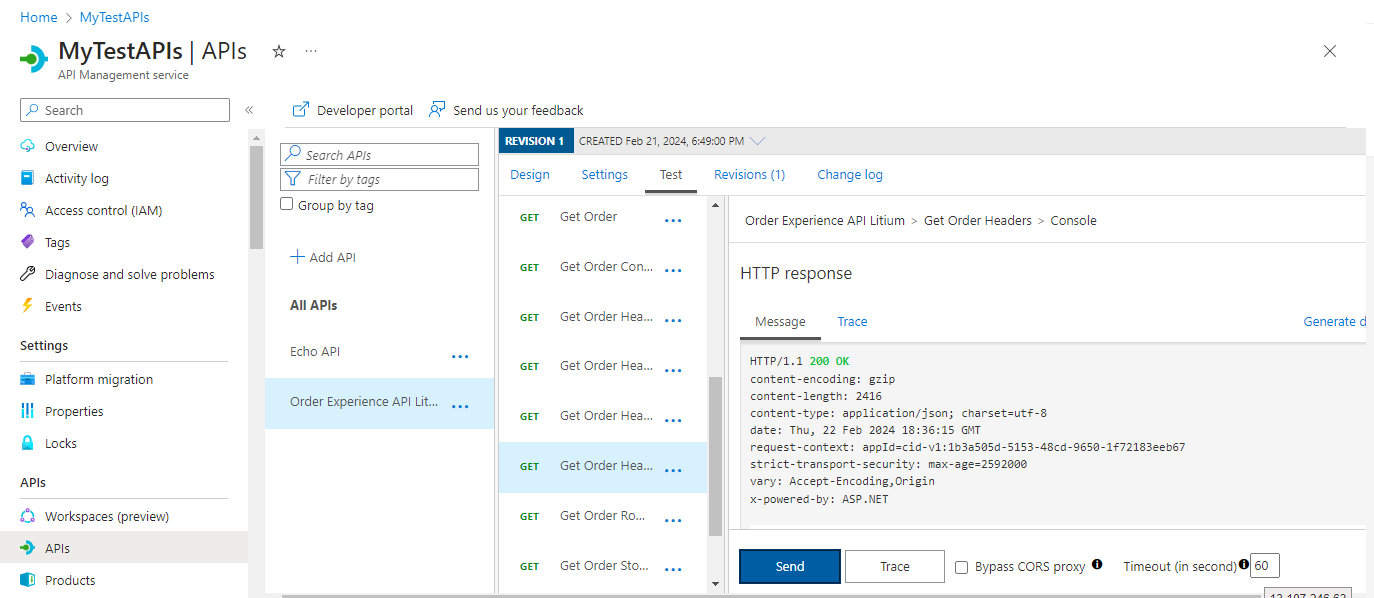Click the sidebar Search box

pyautogui.click(x=125, y=110)
